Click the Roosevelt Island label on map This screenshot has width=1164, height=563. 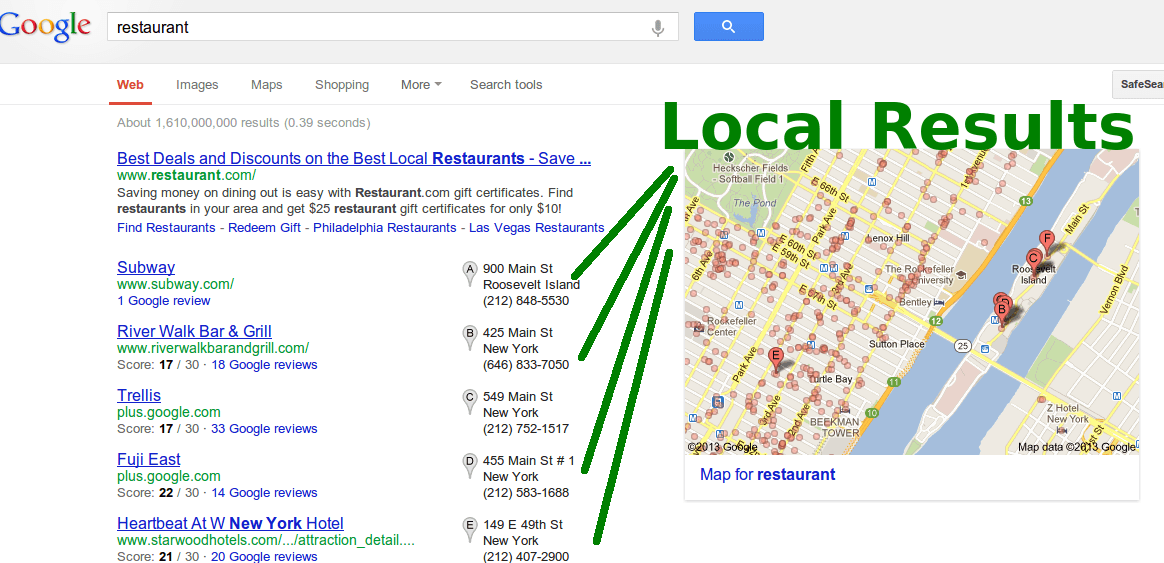1034,274
